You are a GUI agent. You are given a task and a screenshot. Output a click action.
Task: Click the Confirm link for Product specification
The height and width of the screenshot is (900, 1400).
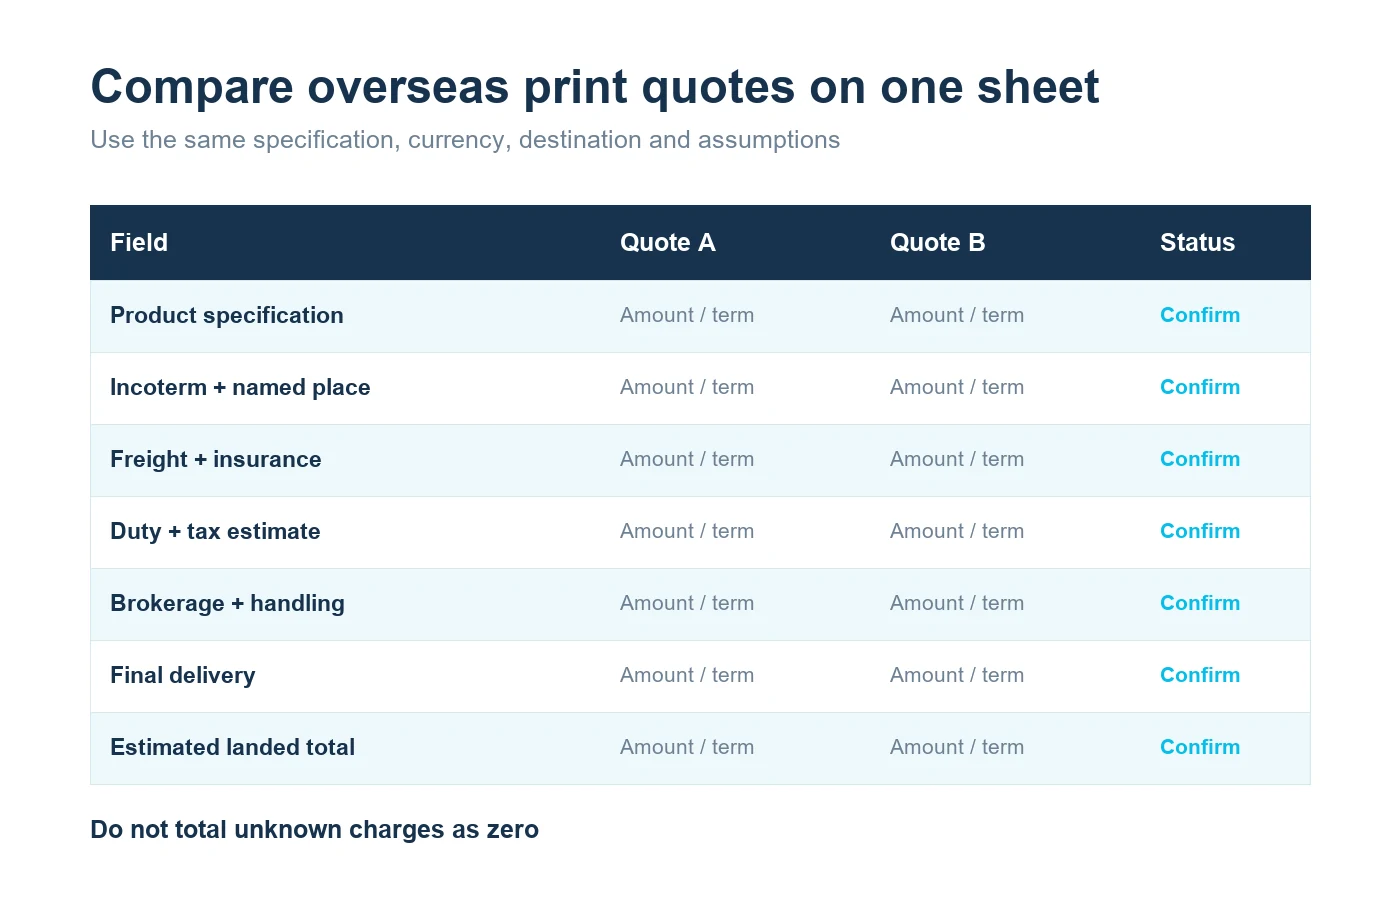click(1199, 315)
